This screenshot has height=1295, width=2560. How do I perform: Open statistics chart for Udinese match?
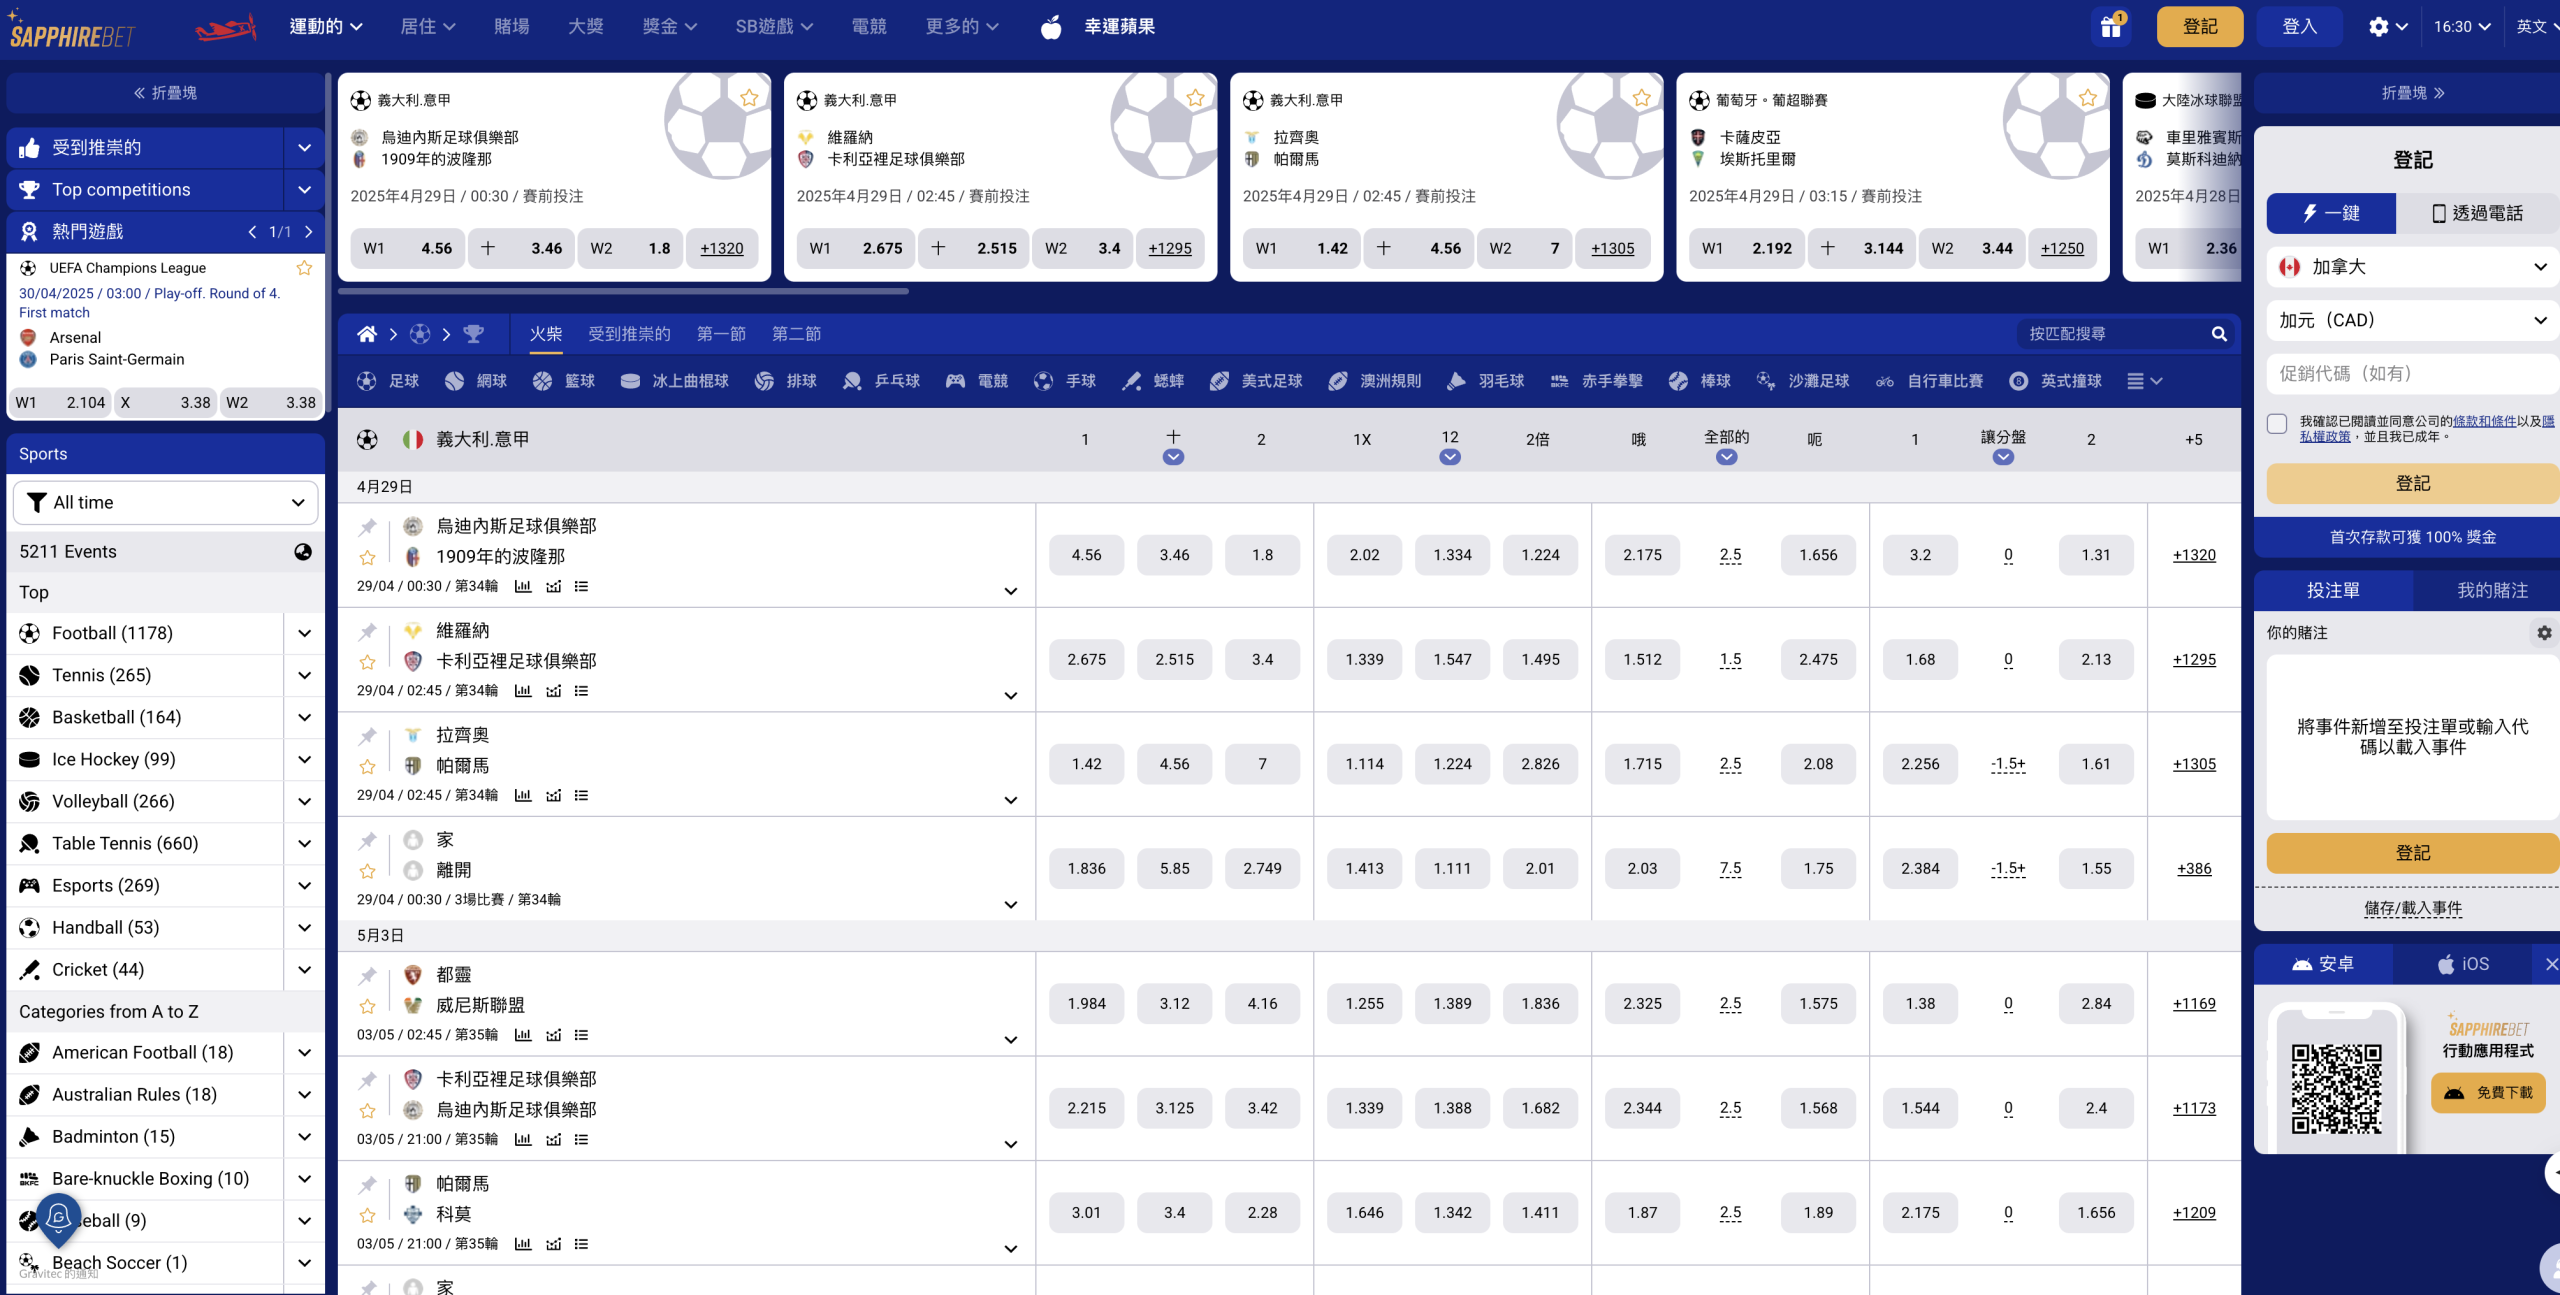tap(523, 586)
